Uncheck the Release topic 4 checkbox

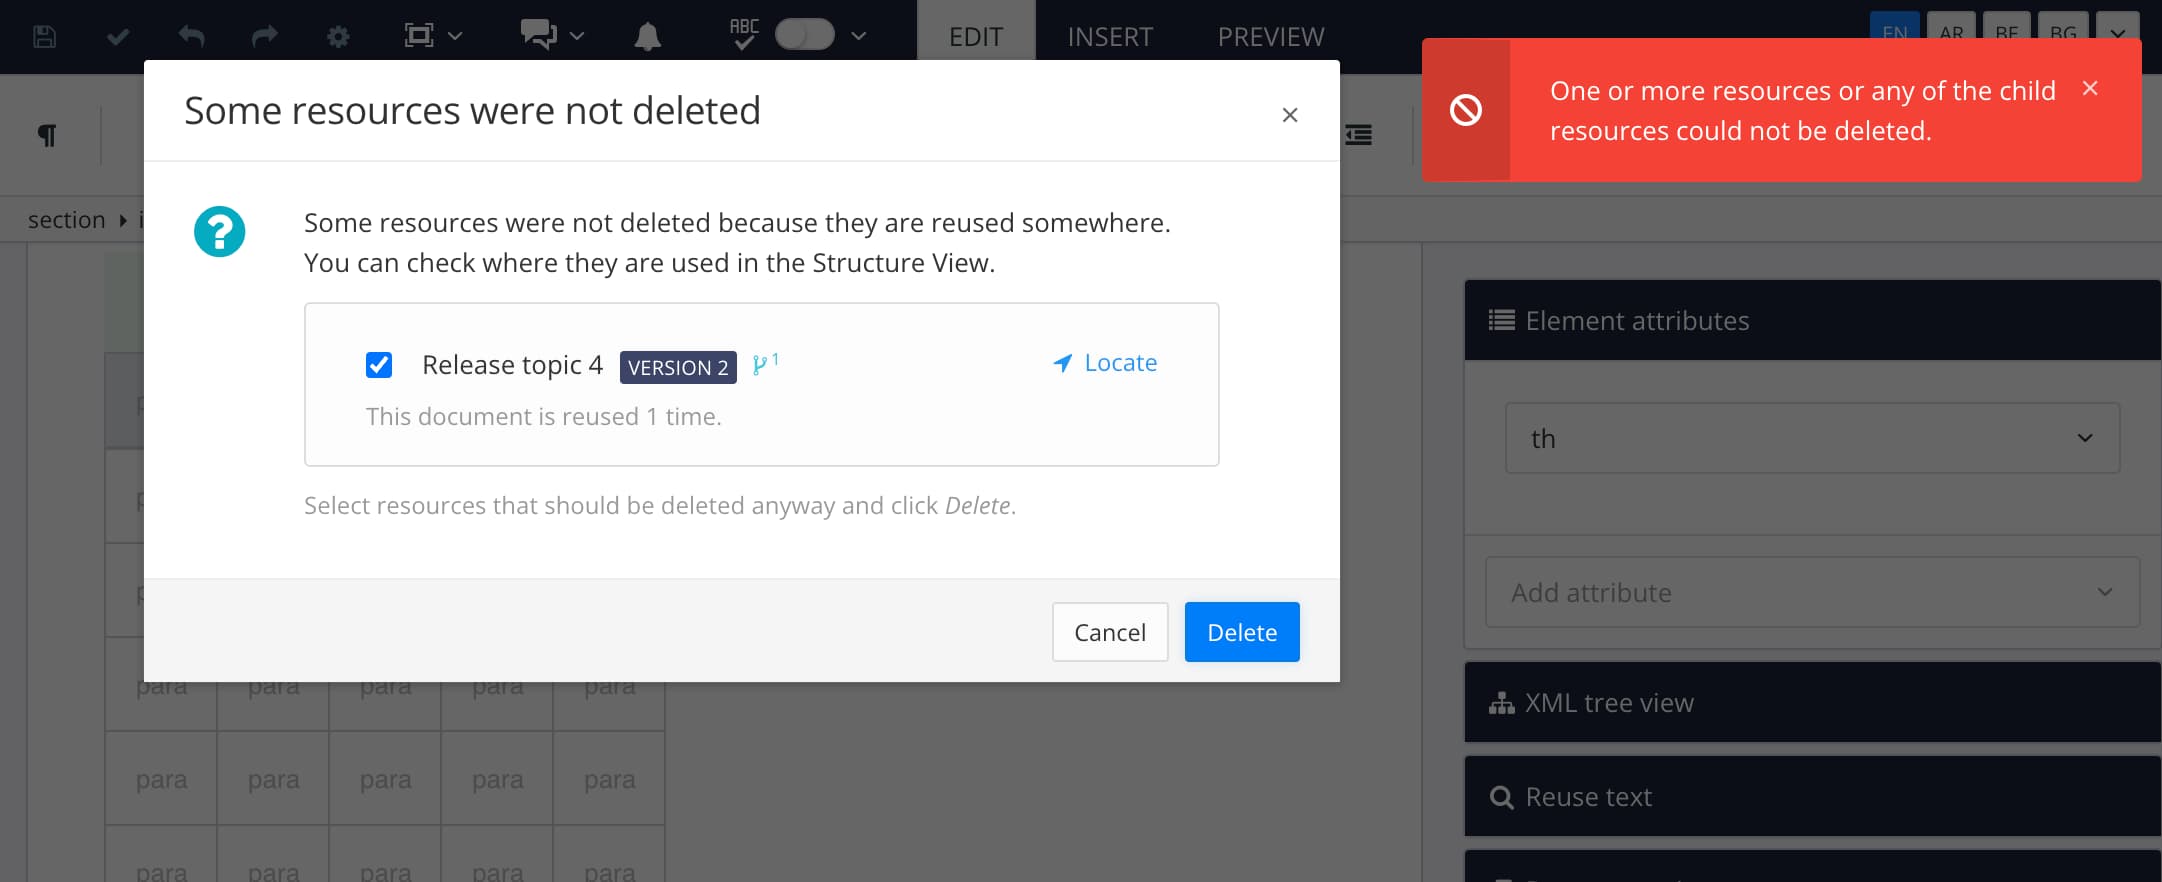point(379,365)
